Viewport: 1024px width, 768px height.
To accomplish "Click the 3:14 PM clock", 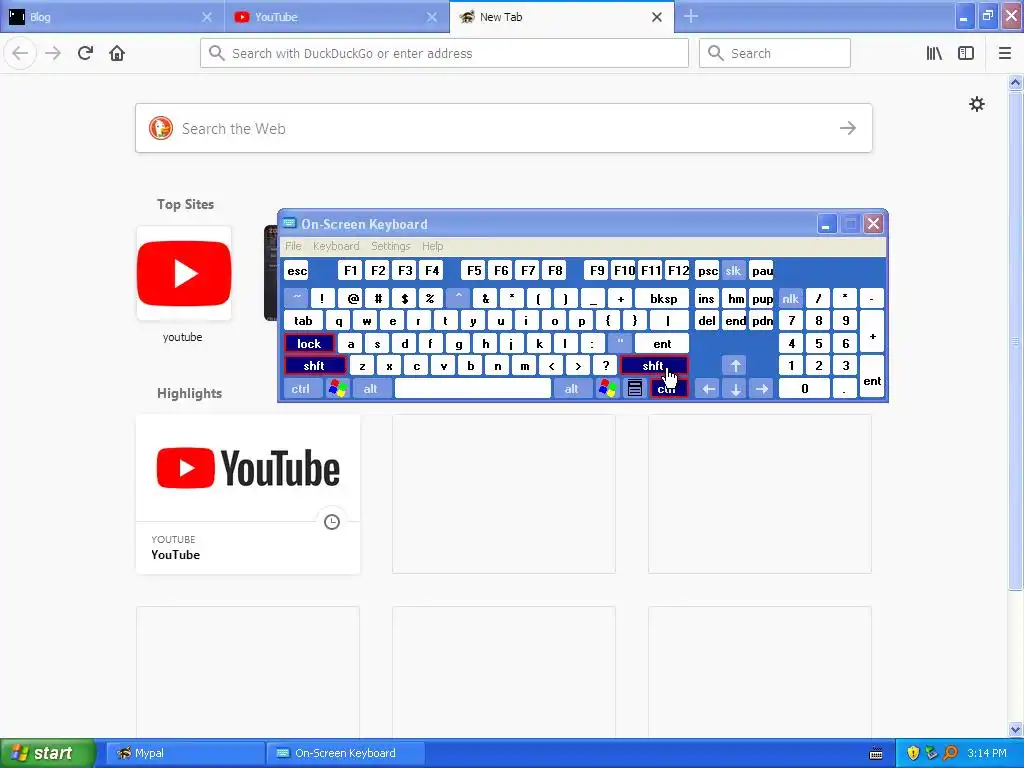I will coord(987,753).
